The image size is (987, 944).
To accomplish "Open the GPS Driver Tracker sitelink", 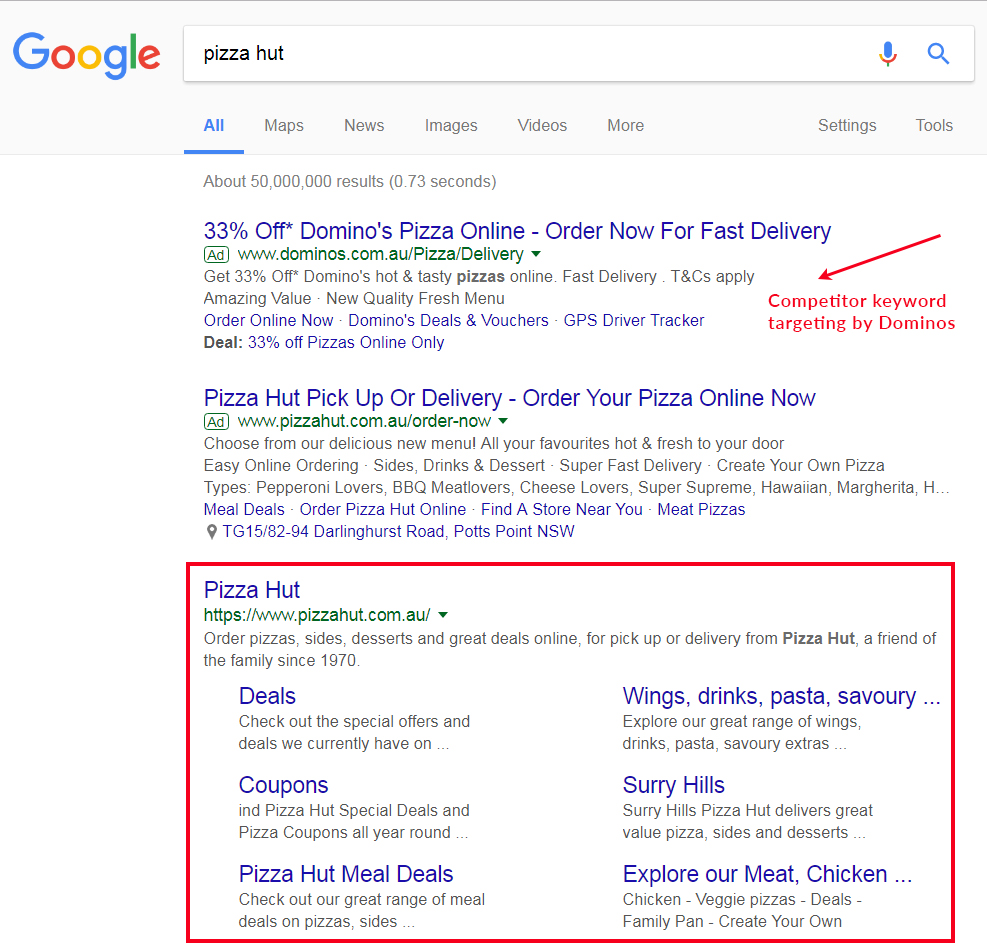I will [634, 320].
